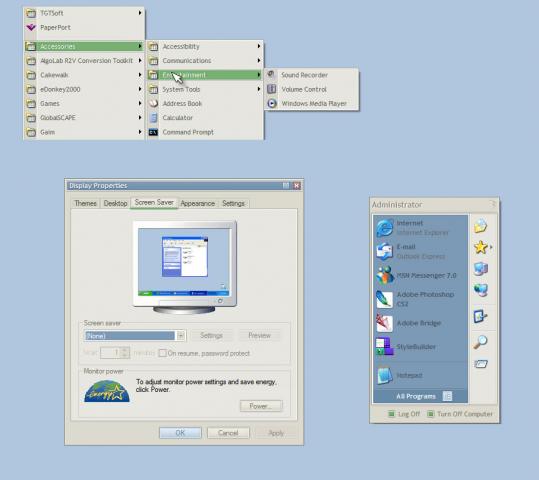Expand the Accessibility submenu arrow

click(x=258, y=46)
